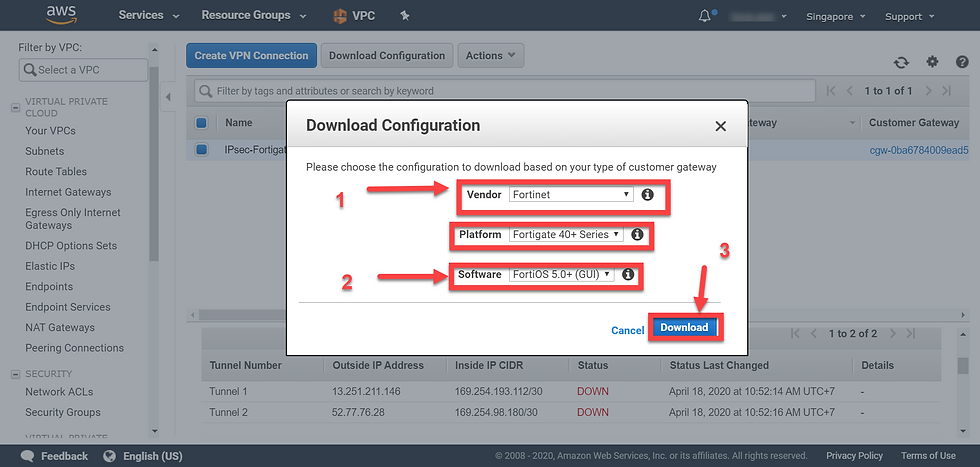Select Tunnel 2 outside IP 52.77.76.28
The image size is (980, 467).
358,413
